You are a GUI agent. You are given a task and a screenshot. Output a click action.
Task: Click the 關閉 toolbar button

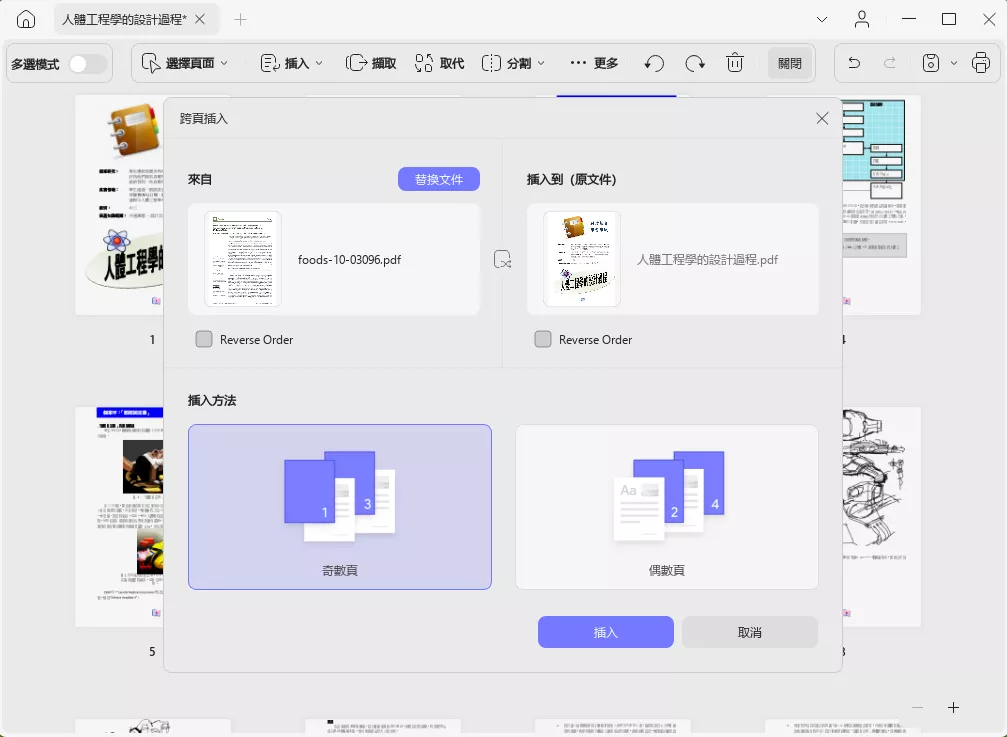click(x=789, y=63)
